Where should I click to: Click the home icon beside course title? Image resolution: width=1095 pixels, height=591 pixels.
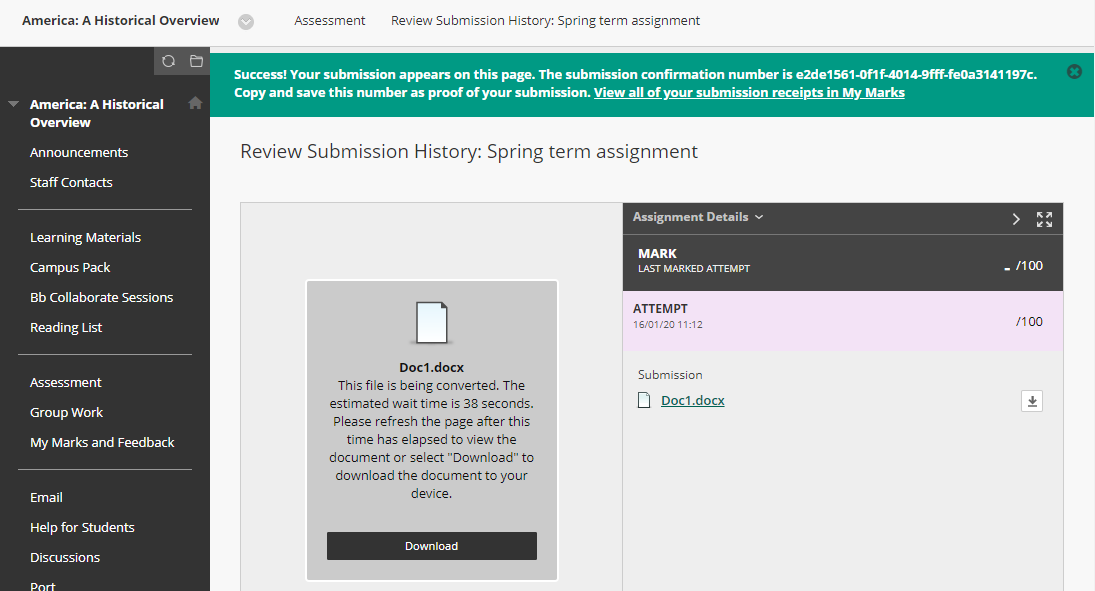tap(196, 103)
